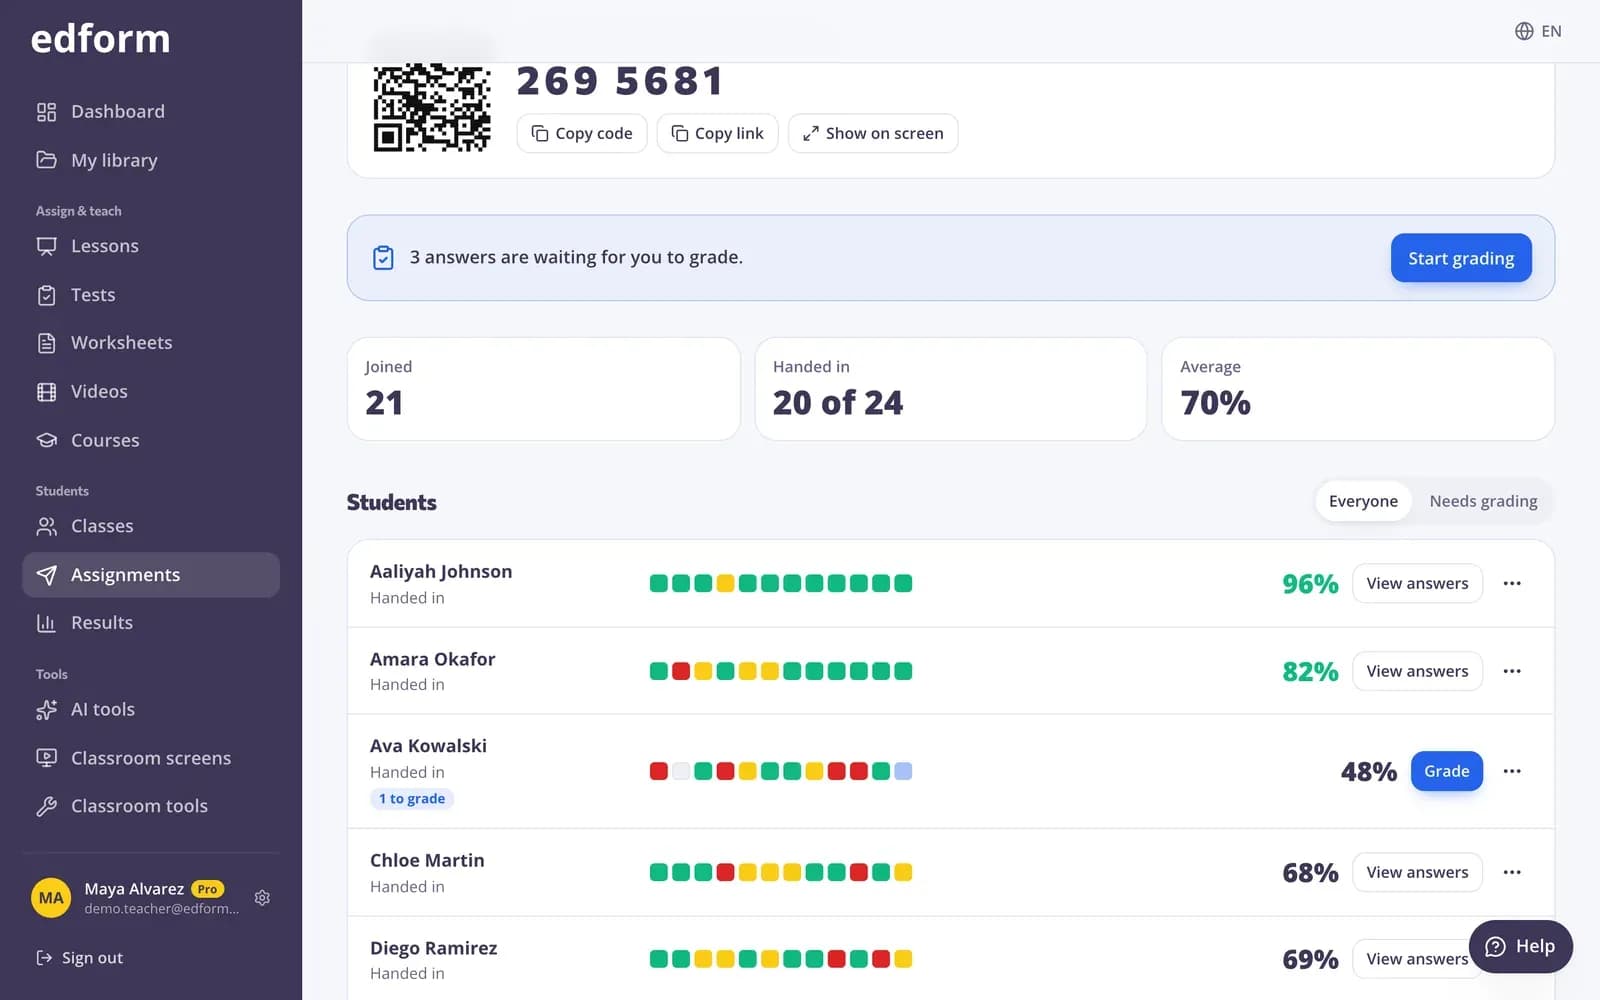Click the Handed in 20 of 24 card
This screenshot has height=1000, width=1600.
(950, 389)
